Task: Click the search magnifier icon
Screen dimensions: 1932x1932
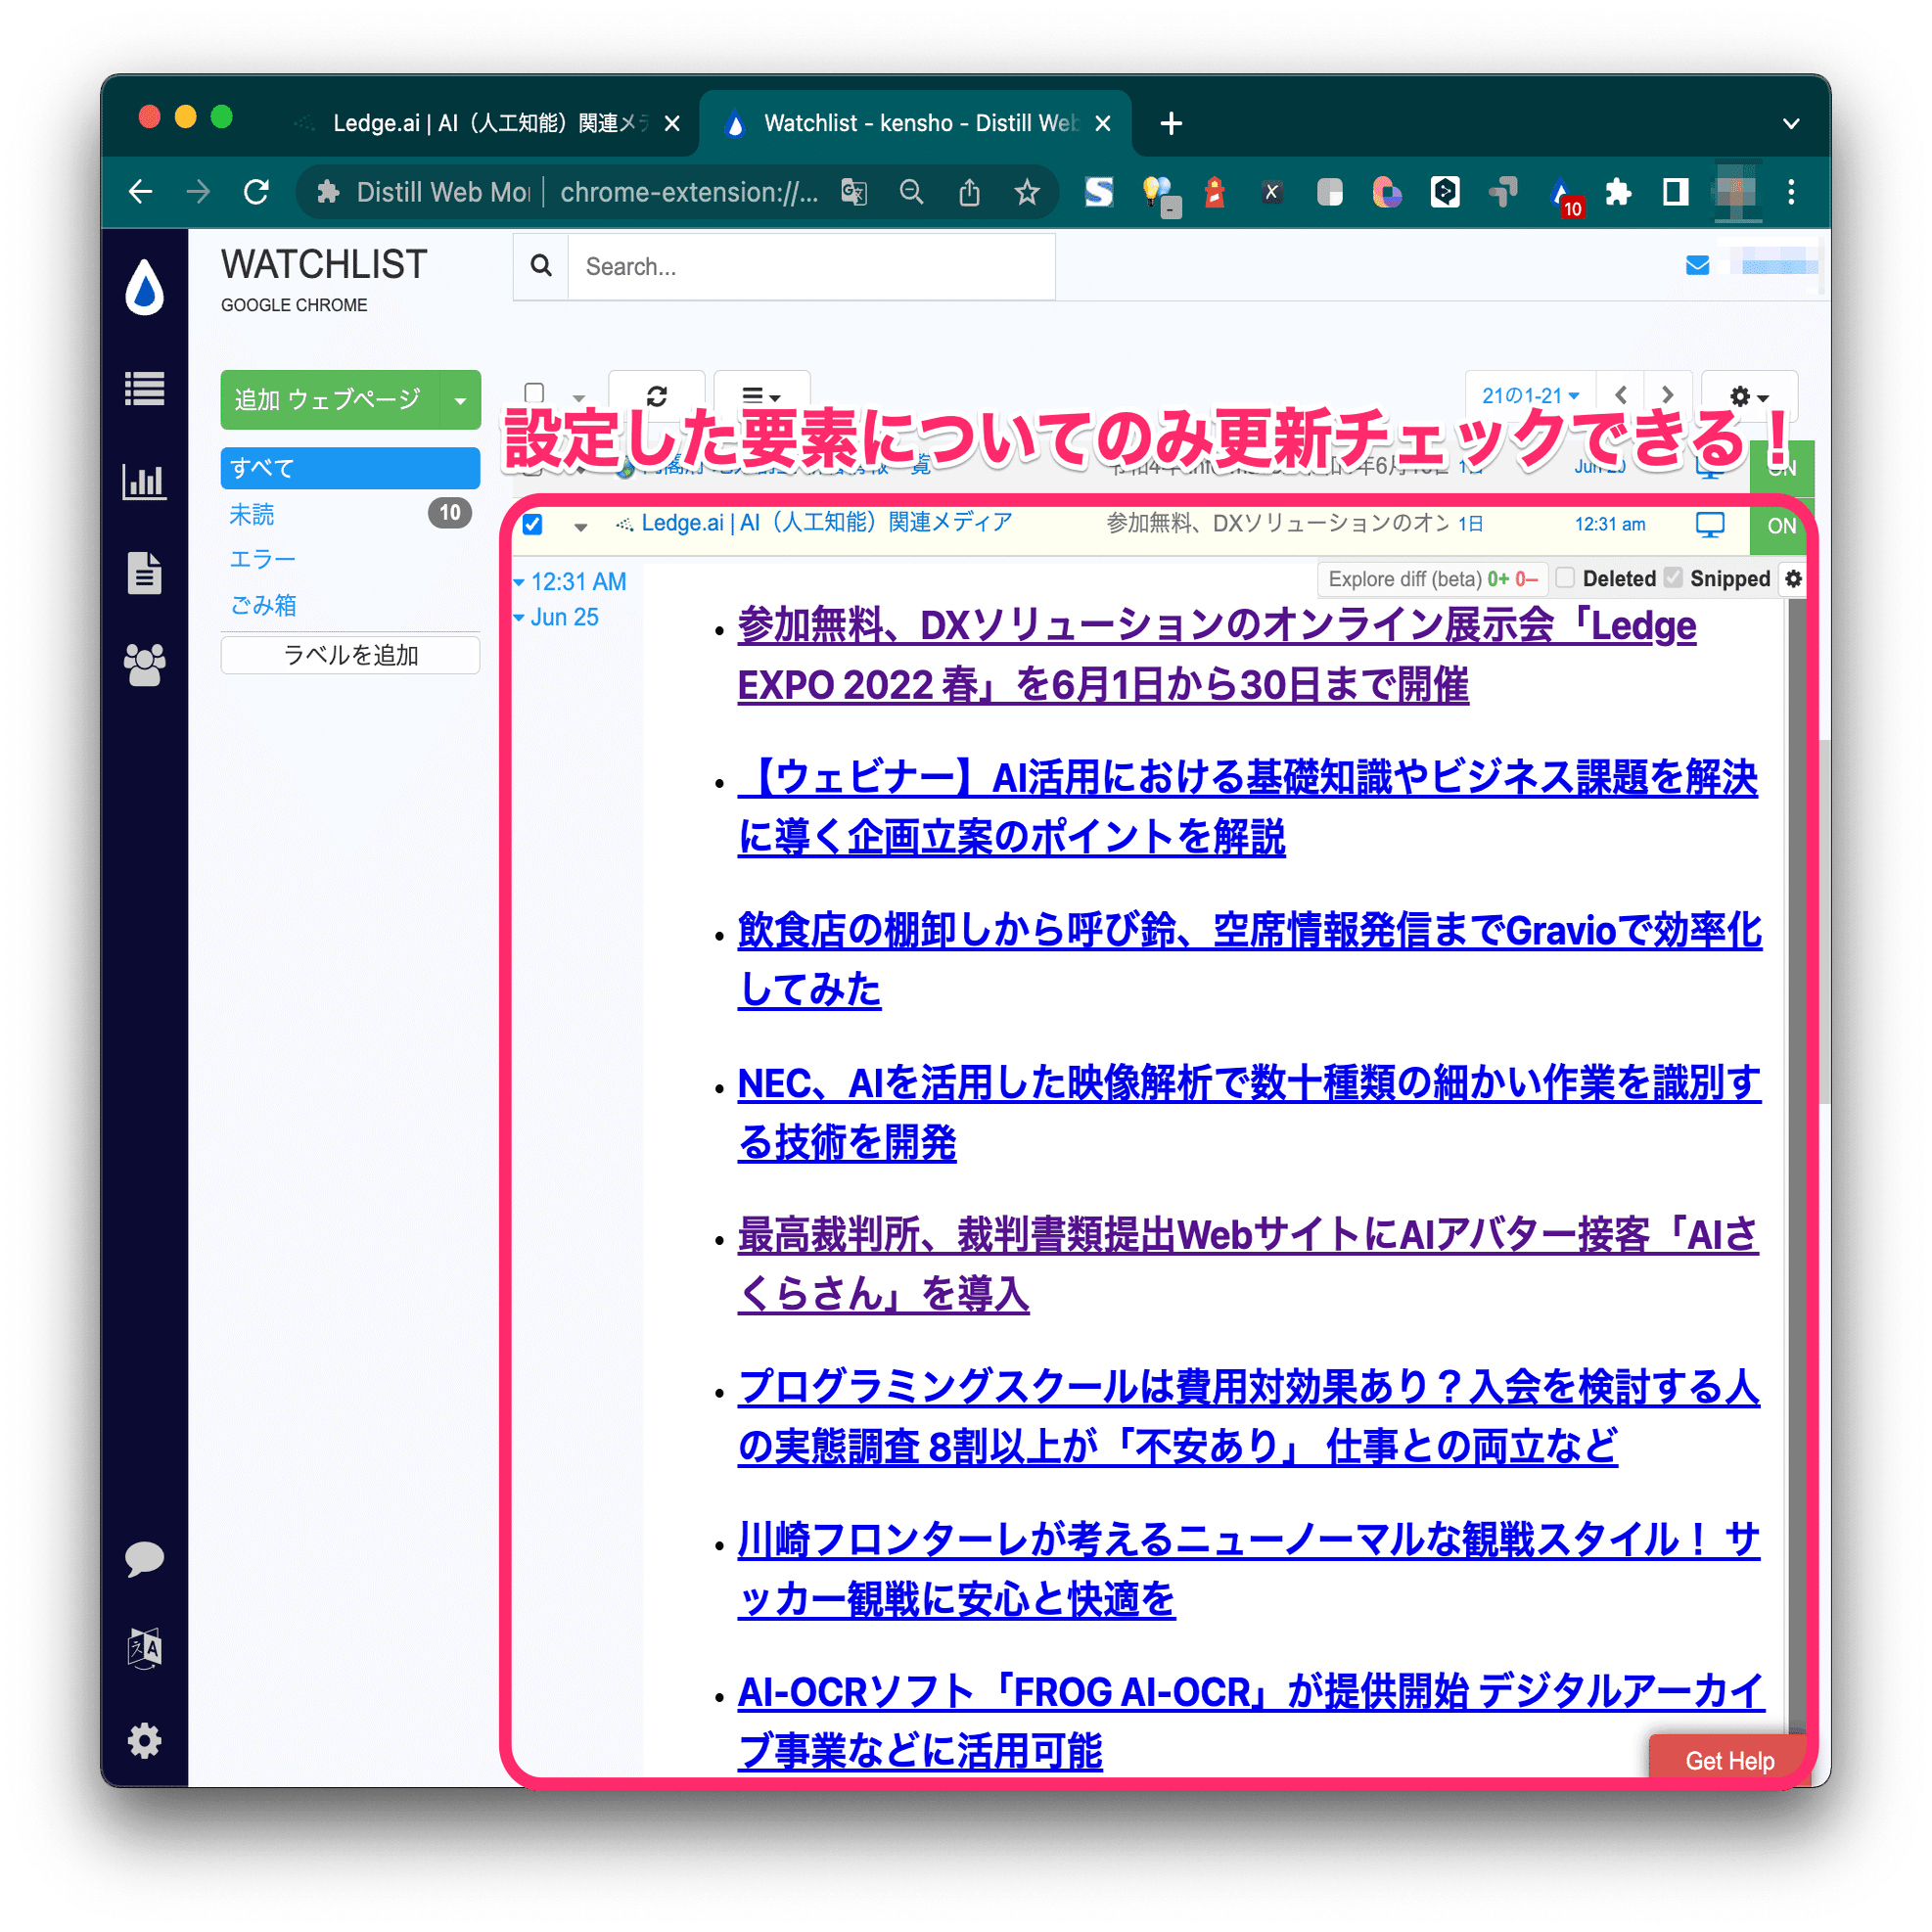Action: click(541, 265)
